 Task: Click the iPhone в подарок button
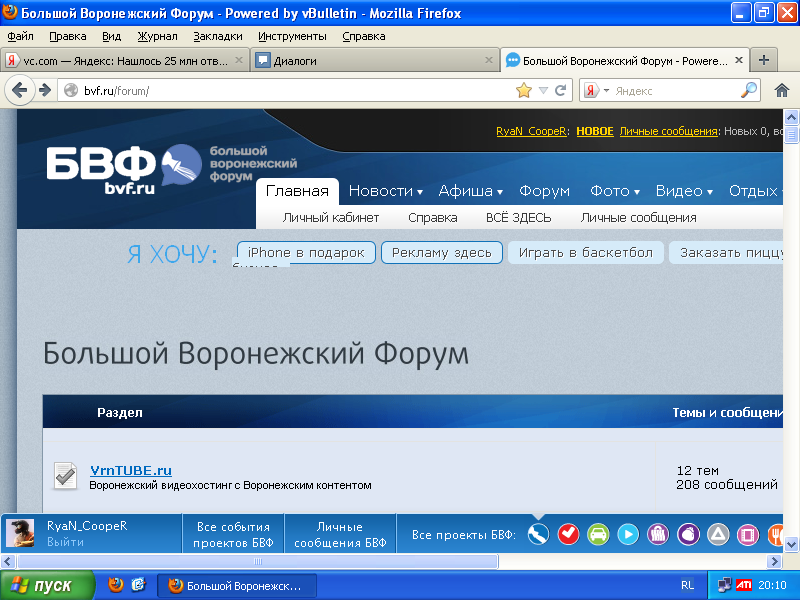pos(306,253)
